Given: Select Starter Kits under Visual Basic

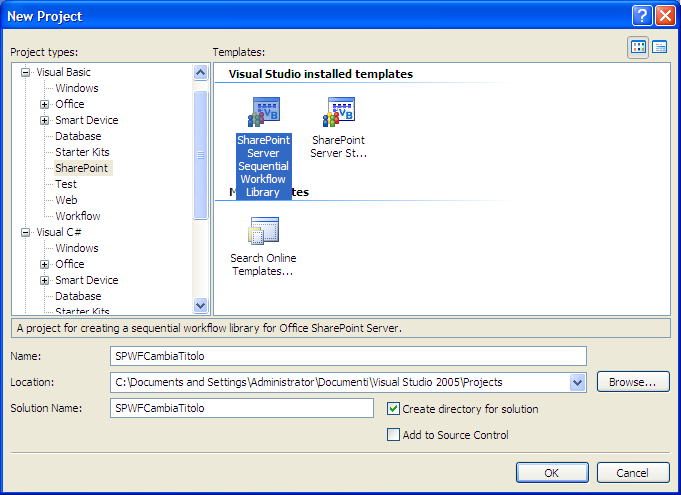Looking at the screenshot, I should pyautogui.click(x=82, y=152).
